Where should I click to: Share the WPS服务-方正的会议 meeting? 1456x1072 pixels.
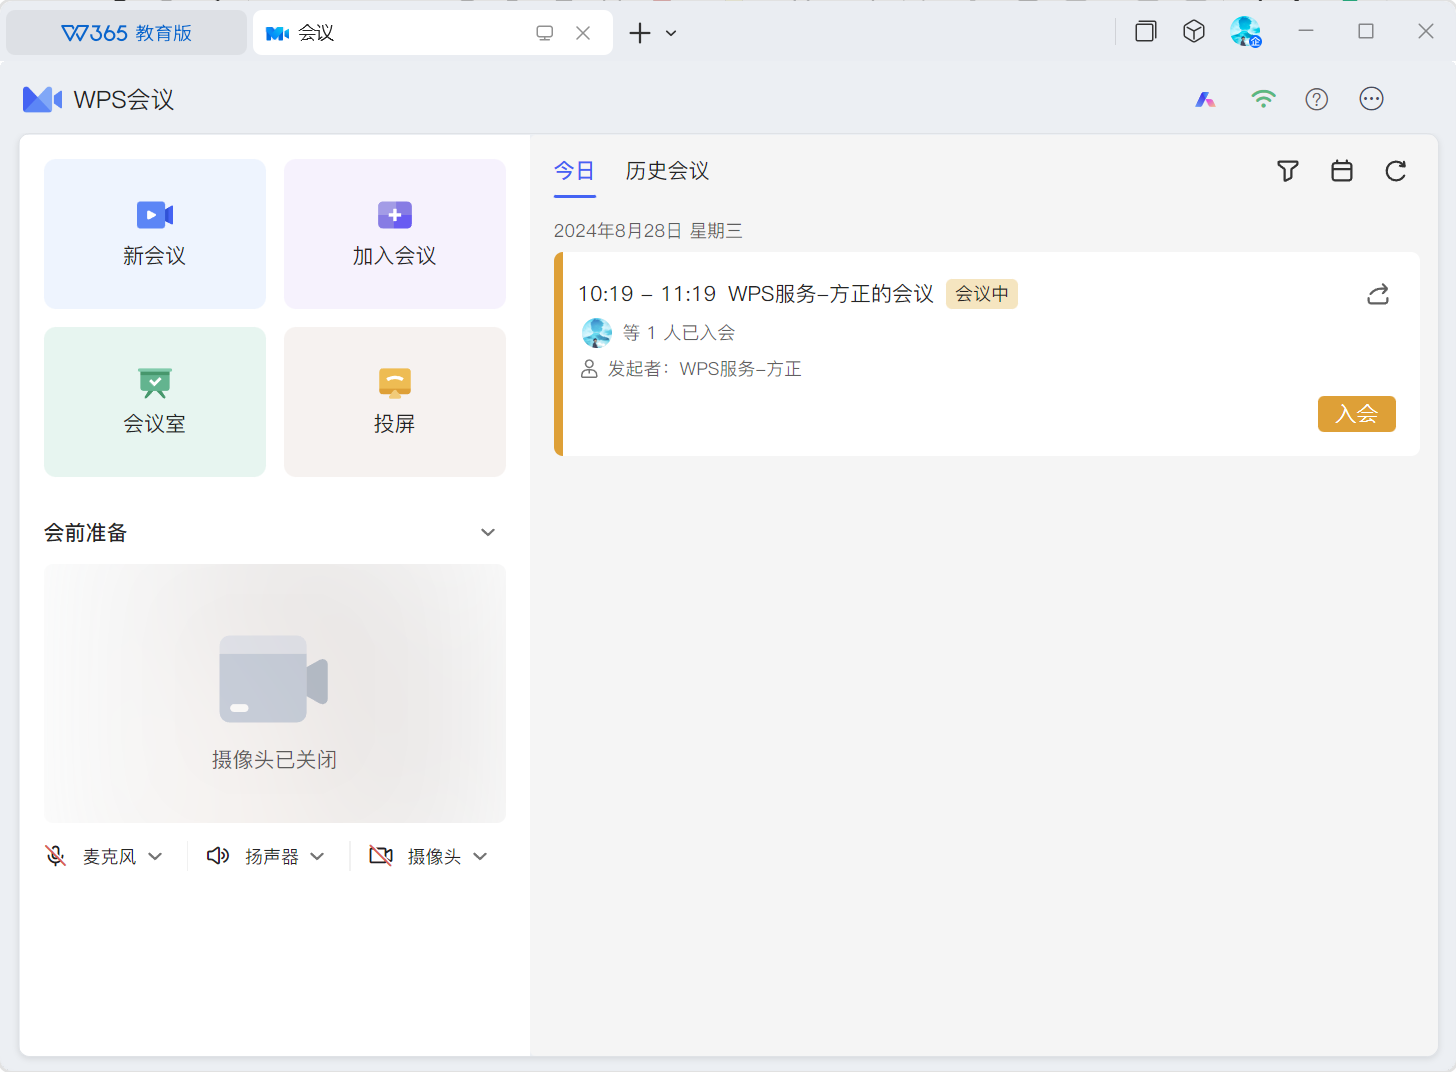(1378, 294)
